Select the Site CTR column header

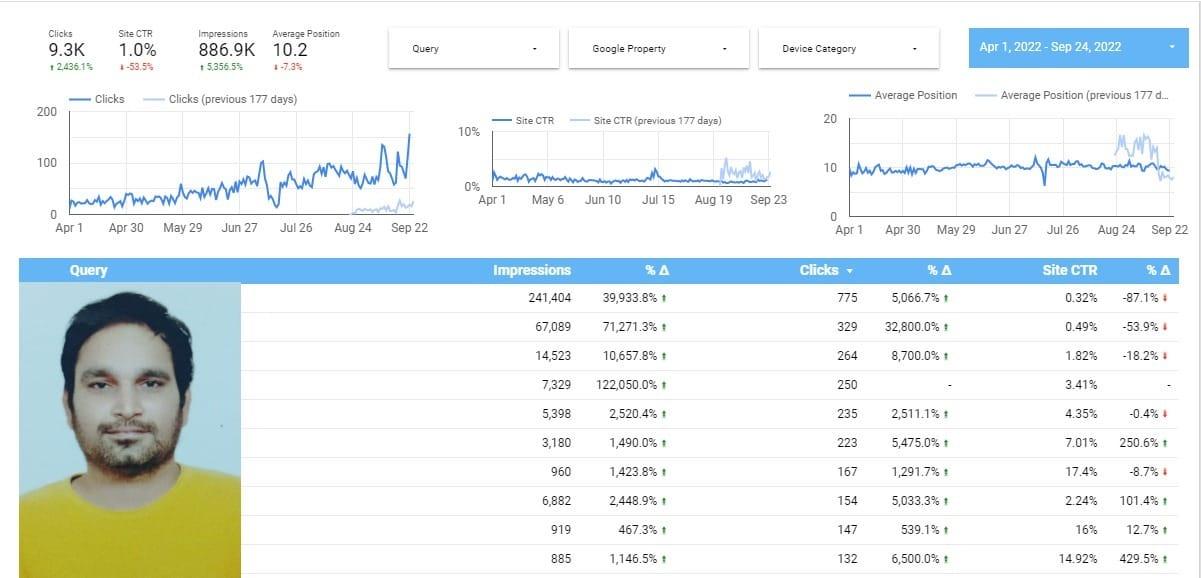(1069, 270)
